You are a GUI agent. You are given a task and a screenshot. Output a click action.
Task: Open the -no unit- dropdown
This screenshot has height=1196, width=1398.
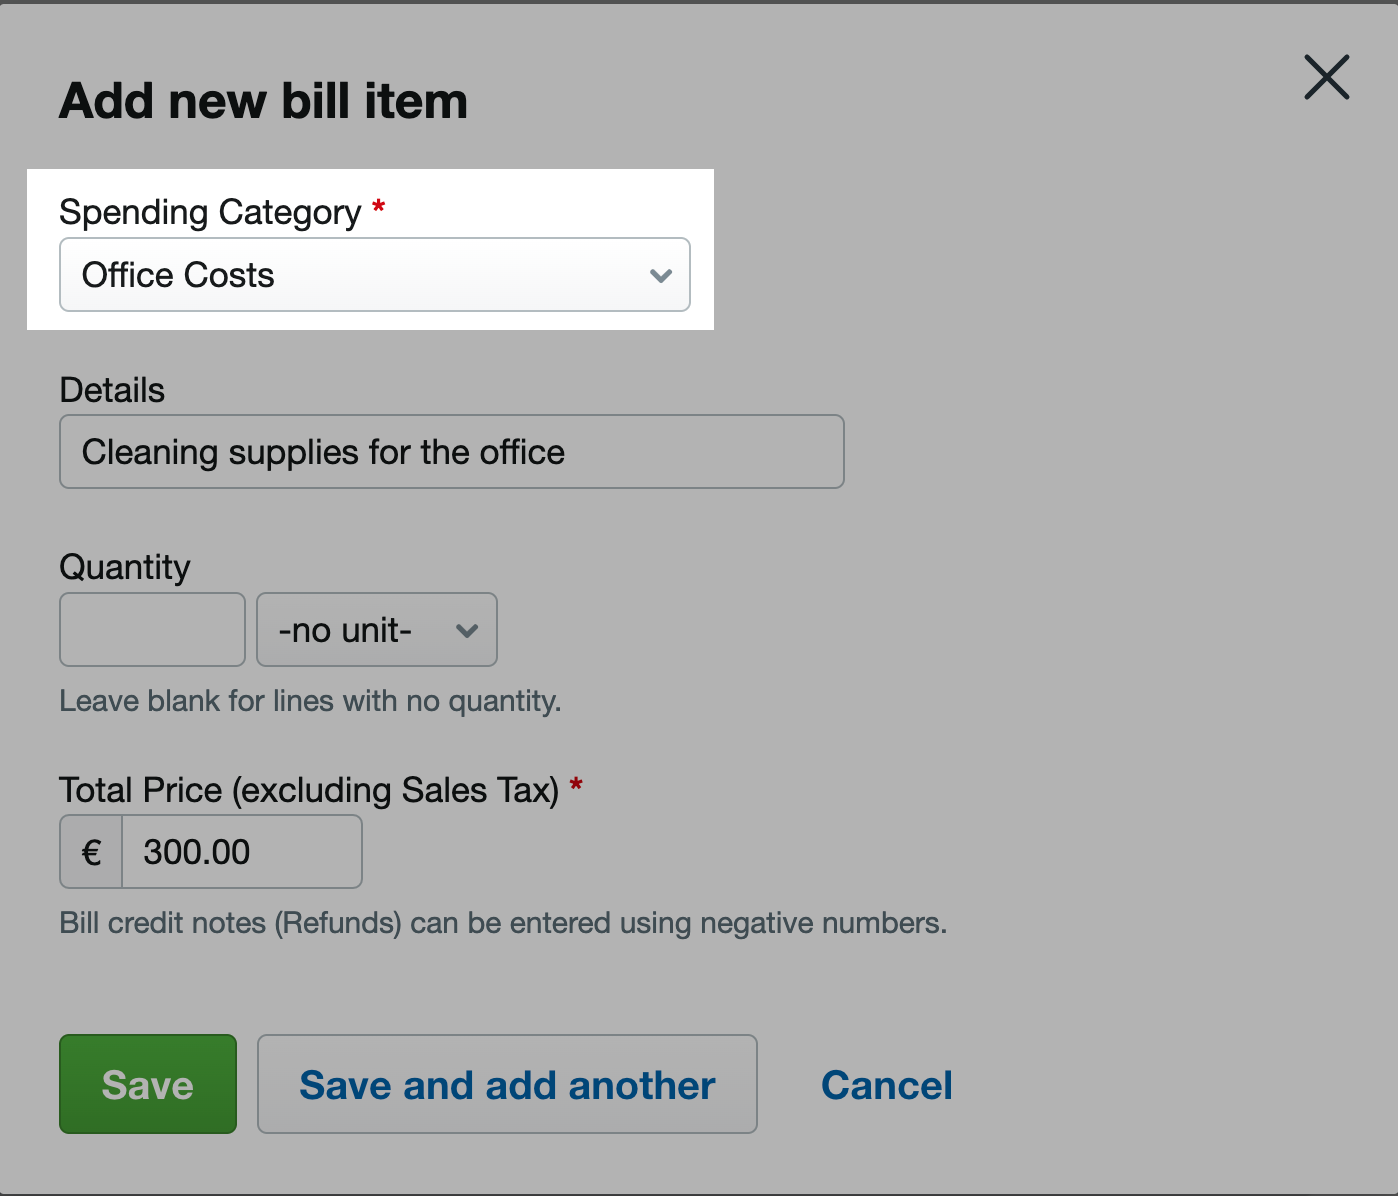(377, 630)
